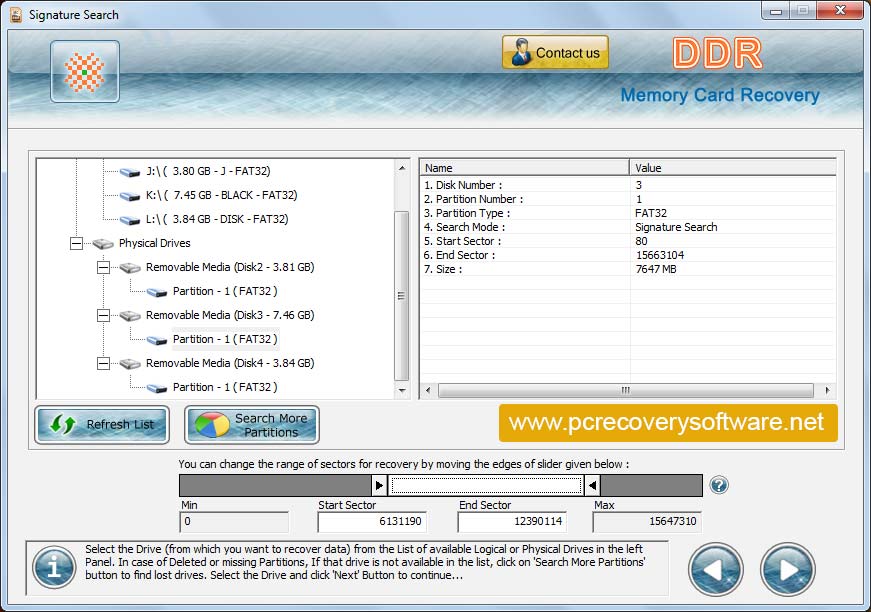Click the selected range of sector slider
This screenshot has width=871, height=612.
click(x=486, y=485)
